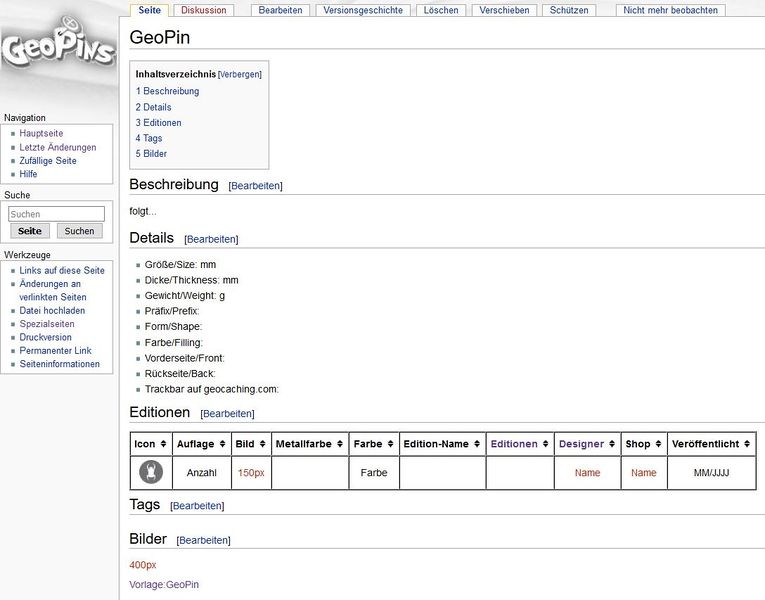765x600 pixels.
Task: Edit the Details section
Action: click(211, 240)
